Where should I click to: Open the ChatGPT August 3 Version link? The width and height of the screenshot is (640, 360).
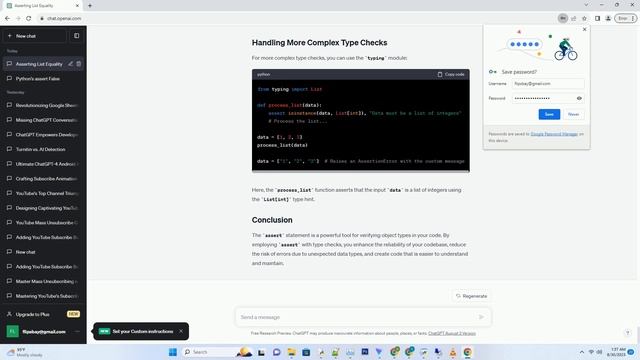point(452,333)
